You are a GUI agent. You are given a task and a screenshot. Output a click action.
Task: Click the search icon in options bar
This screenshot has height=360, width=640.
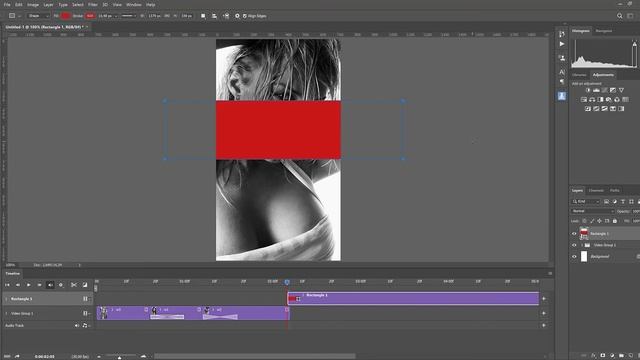pyautogui.click(x=620, y=16)
